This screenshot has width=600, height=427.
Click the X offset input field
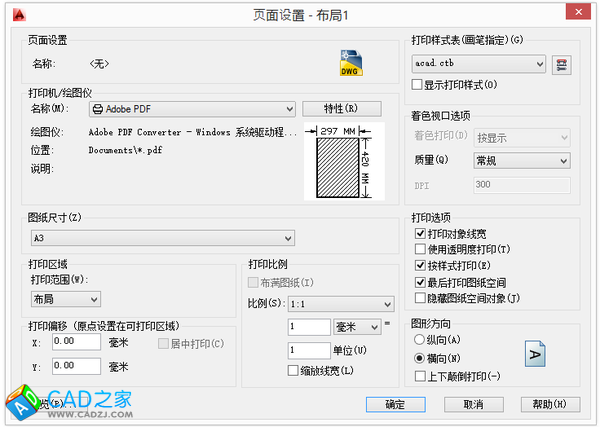77,342
